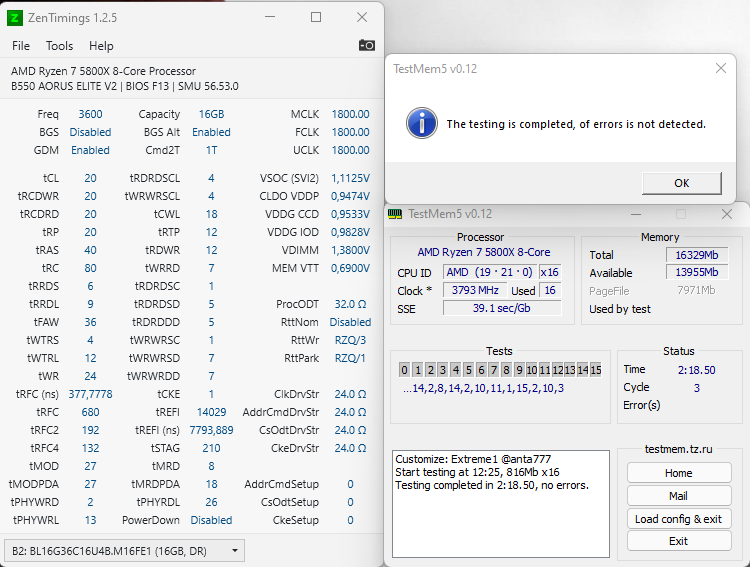The image size is (750, 567).
Task: Click the Available memory value 13955Mb
Action: [696, 272]
